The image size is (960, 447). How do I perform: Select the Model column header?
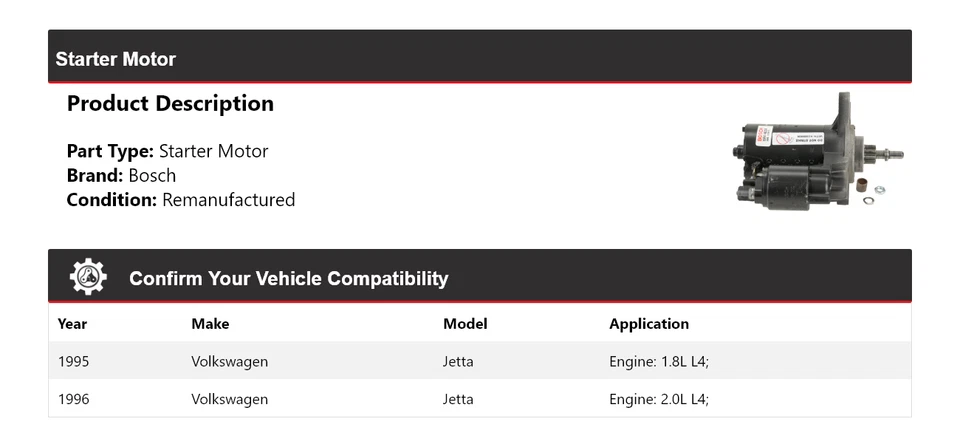point(465,324)
